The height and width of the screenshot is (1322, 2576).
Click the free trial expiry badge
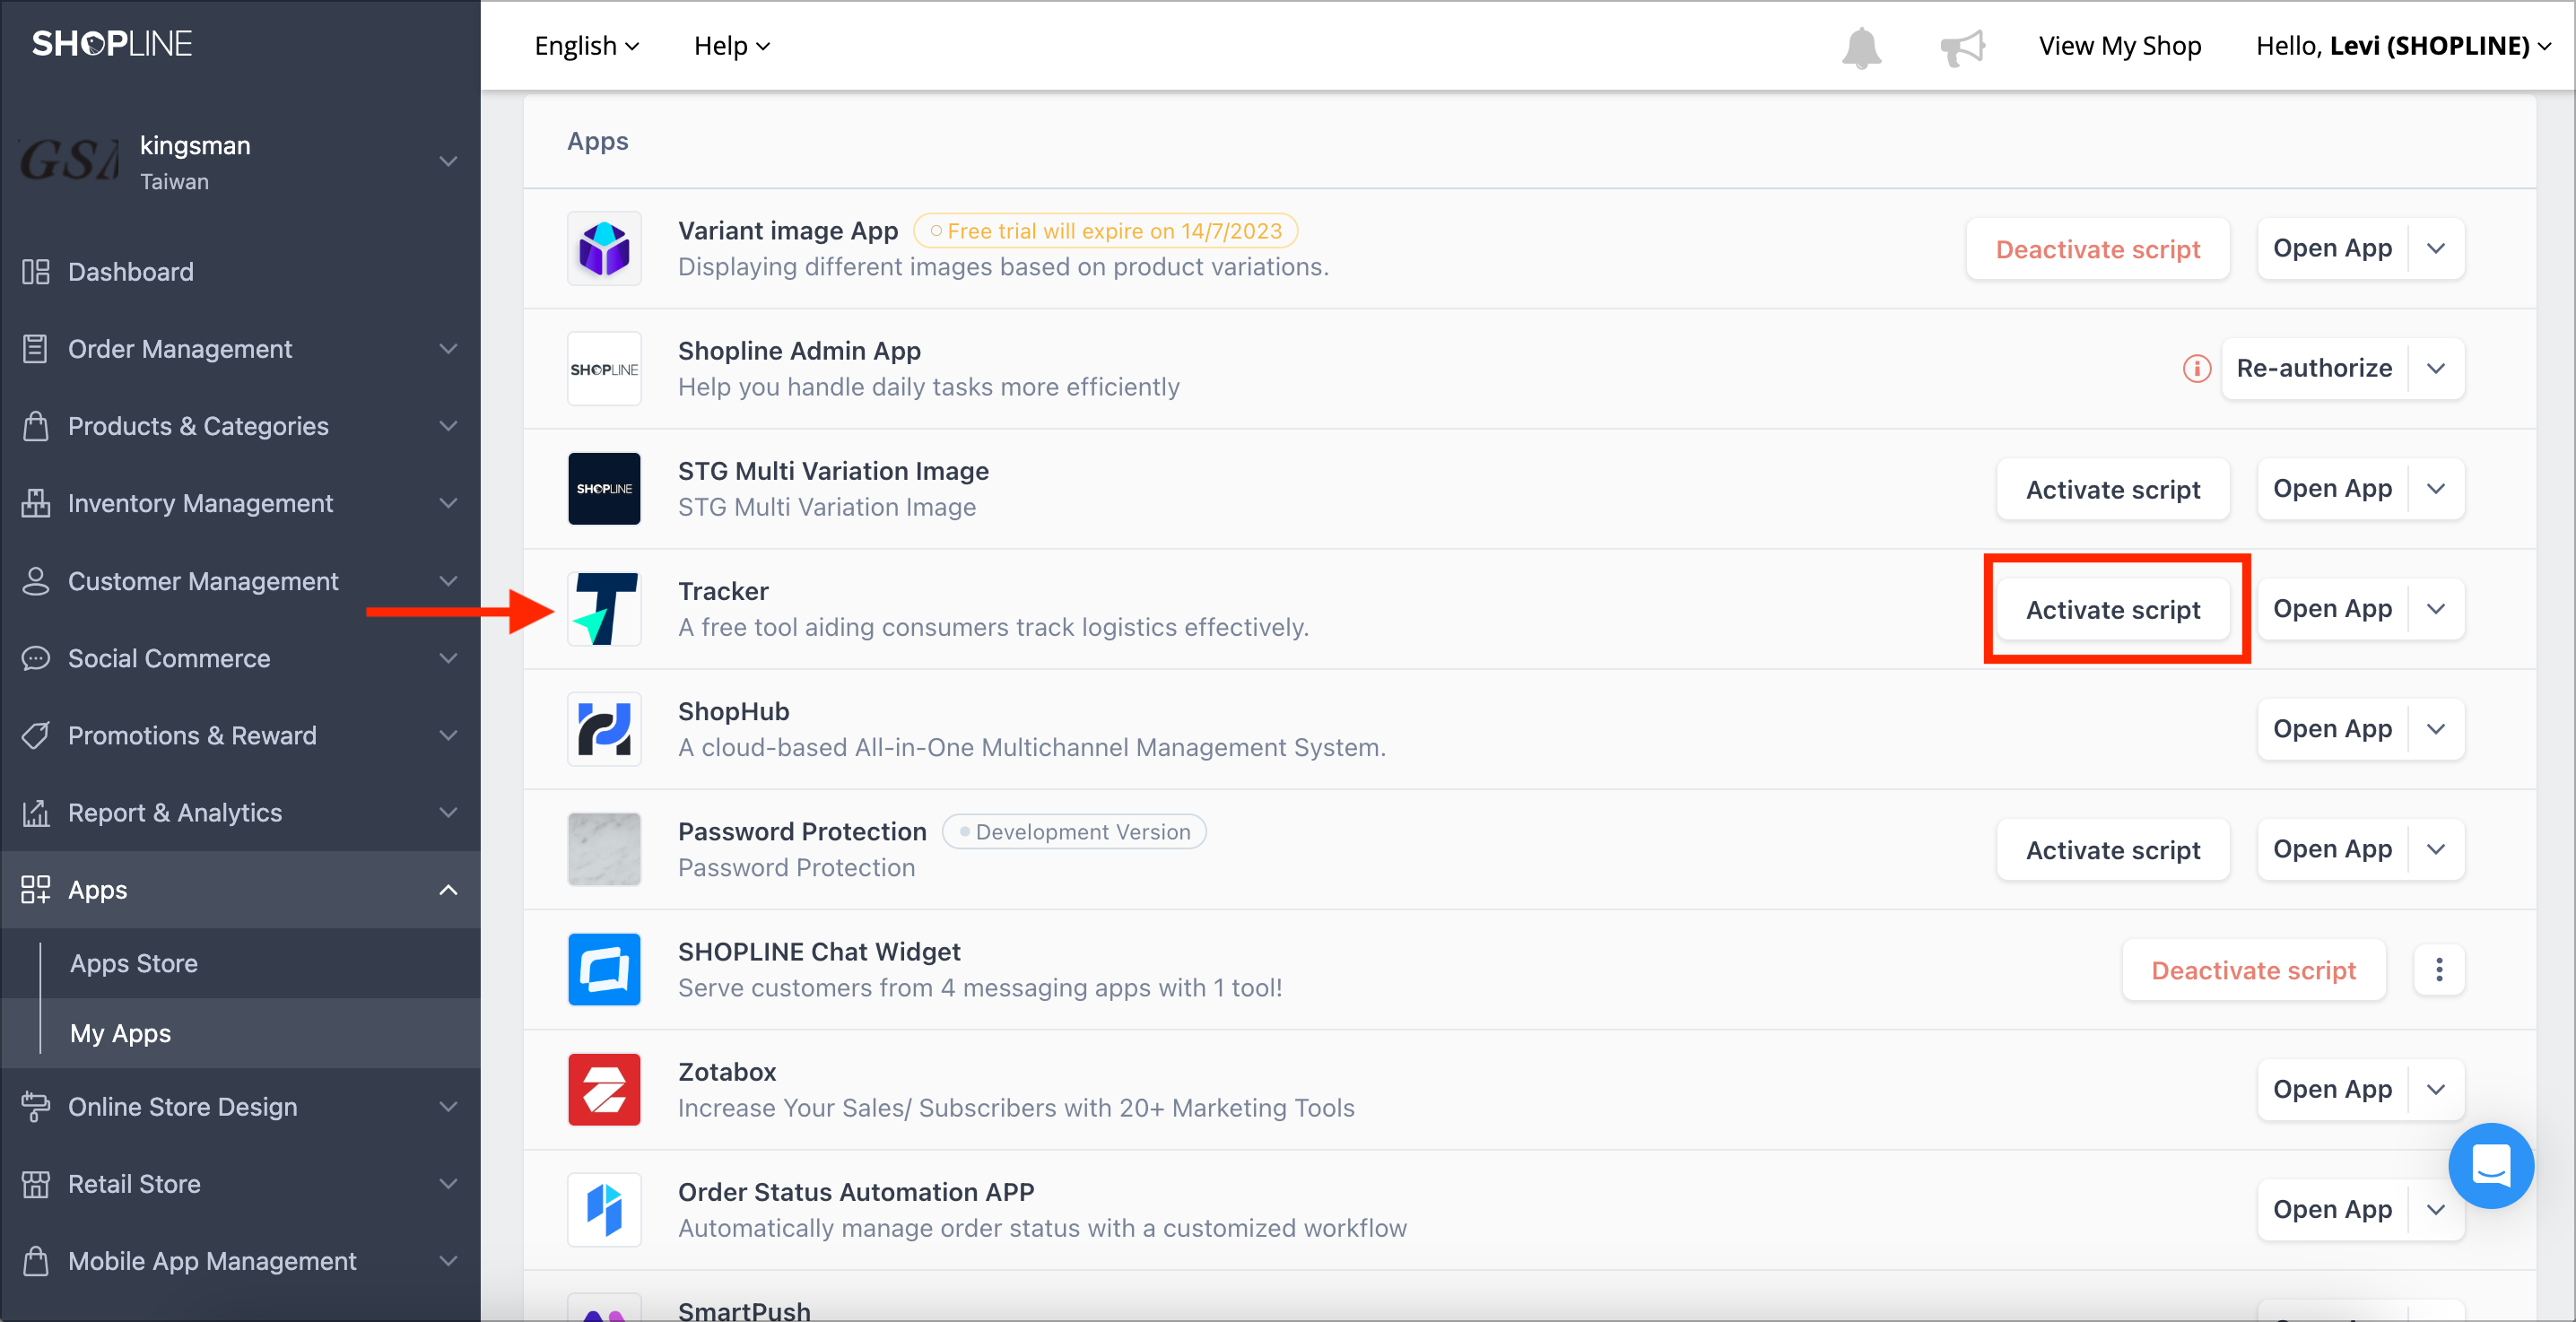[x=1105, y=231]
